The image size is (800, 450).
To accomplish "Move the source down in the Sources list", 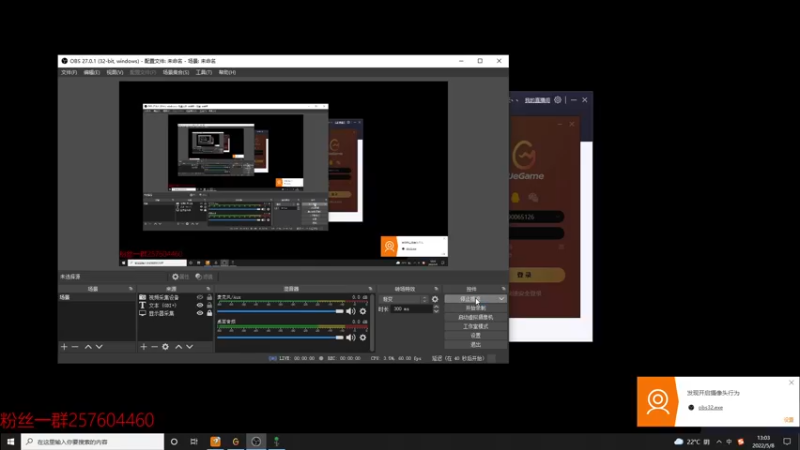I will [189, 347].
